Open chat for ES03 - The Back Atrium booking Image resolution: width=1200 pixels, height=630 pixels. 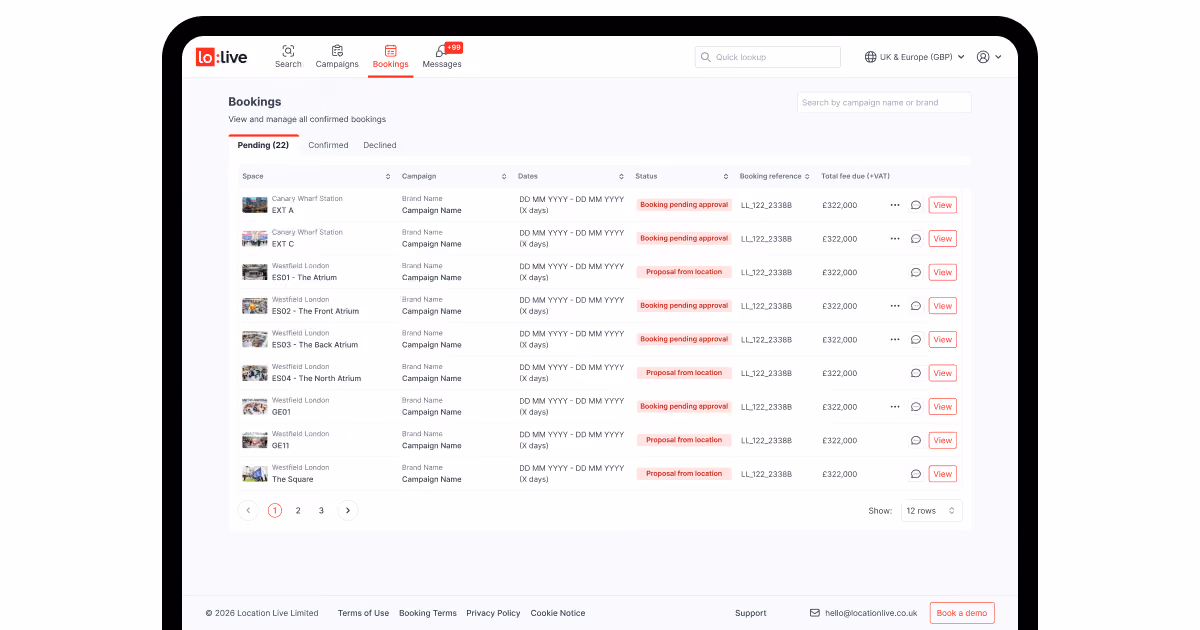click(915, 340)
